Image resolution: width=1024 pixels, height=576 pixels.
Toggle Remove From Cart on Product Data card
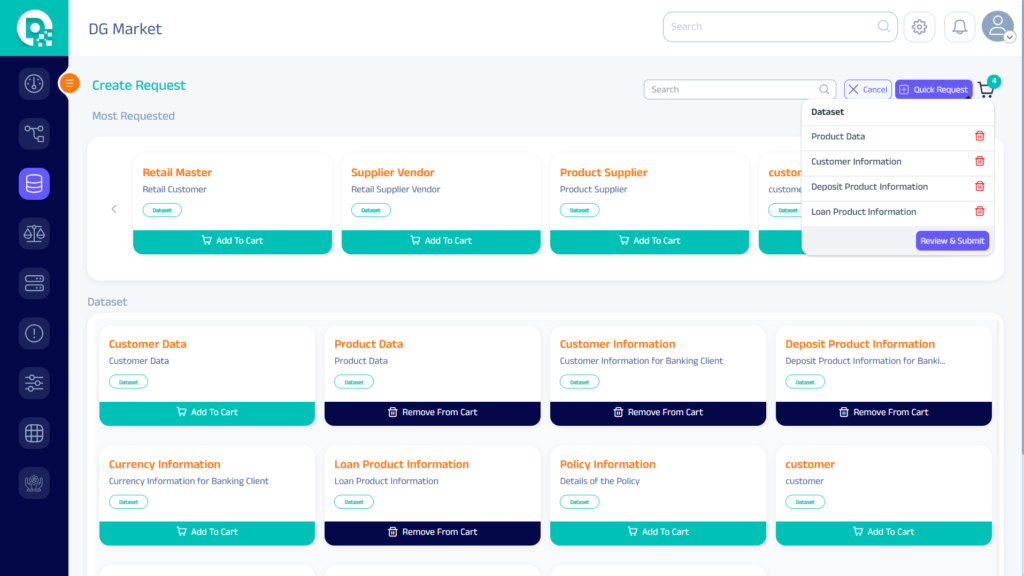432,412
